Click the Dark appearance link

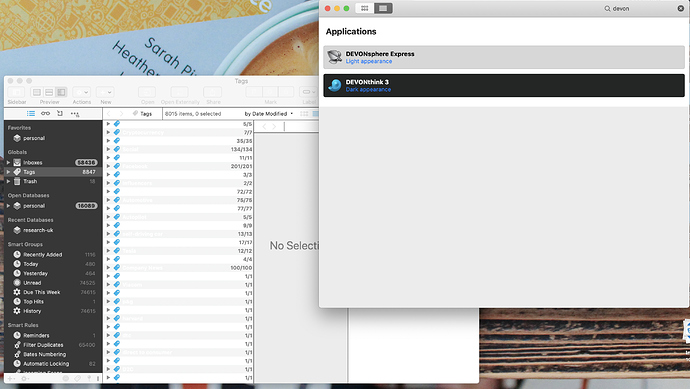point(368,89)
